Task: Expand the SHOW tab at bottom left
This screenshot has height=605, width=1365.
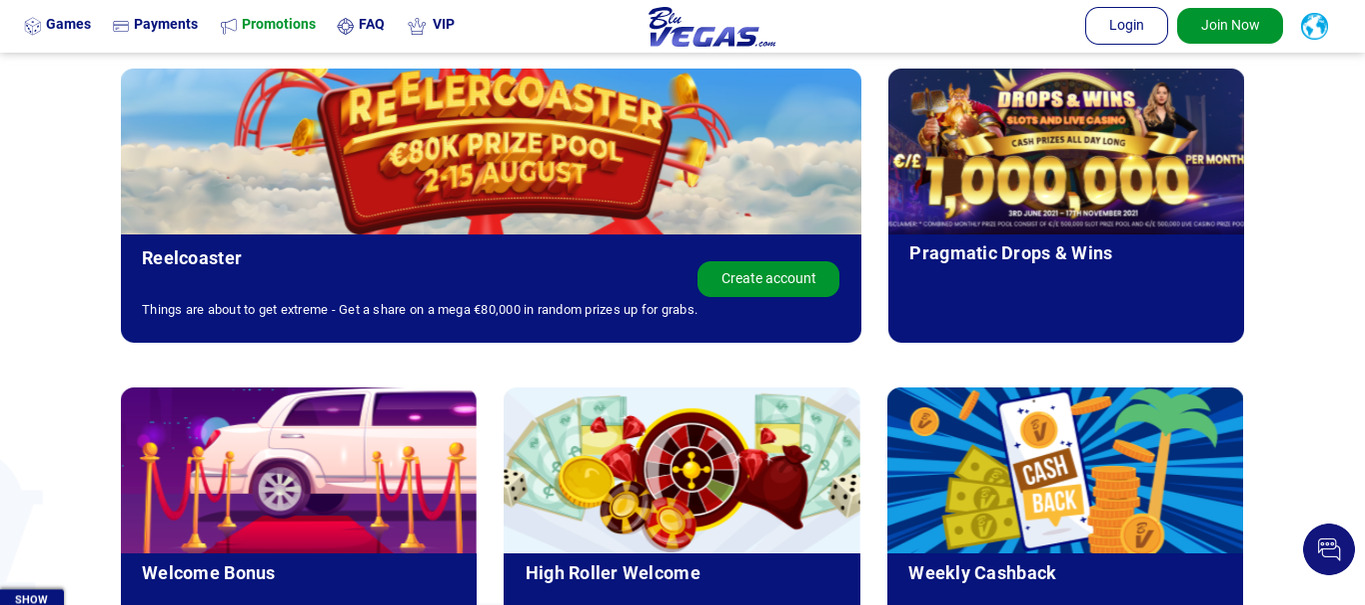Action: (32, 598)
